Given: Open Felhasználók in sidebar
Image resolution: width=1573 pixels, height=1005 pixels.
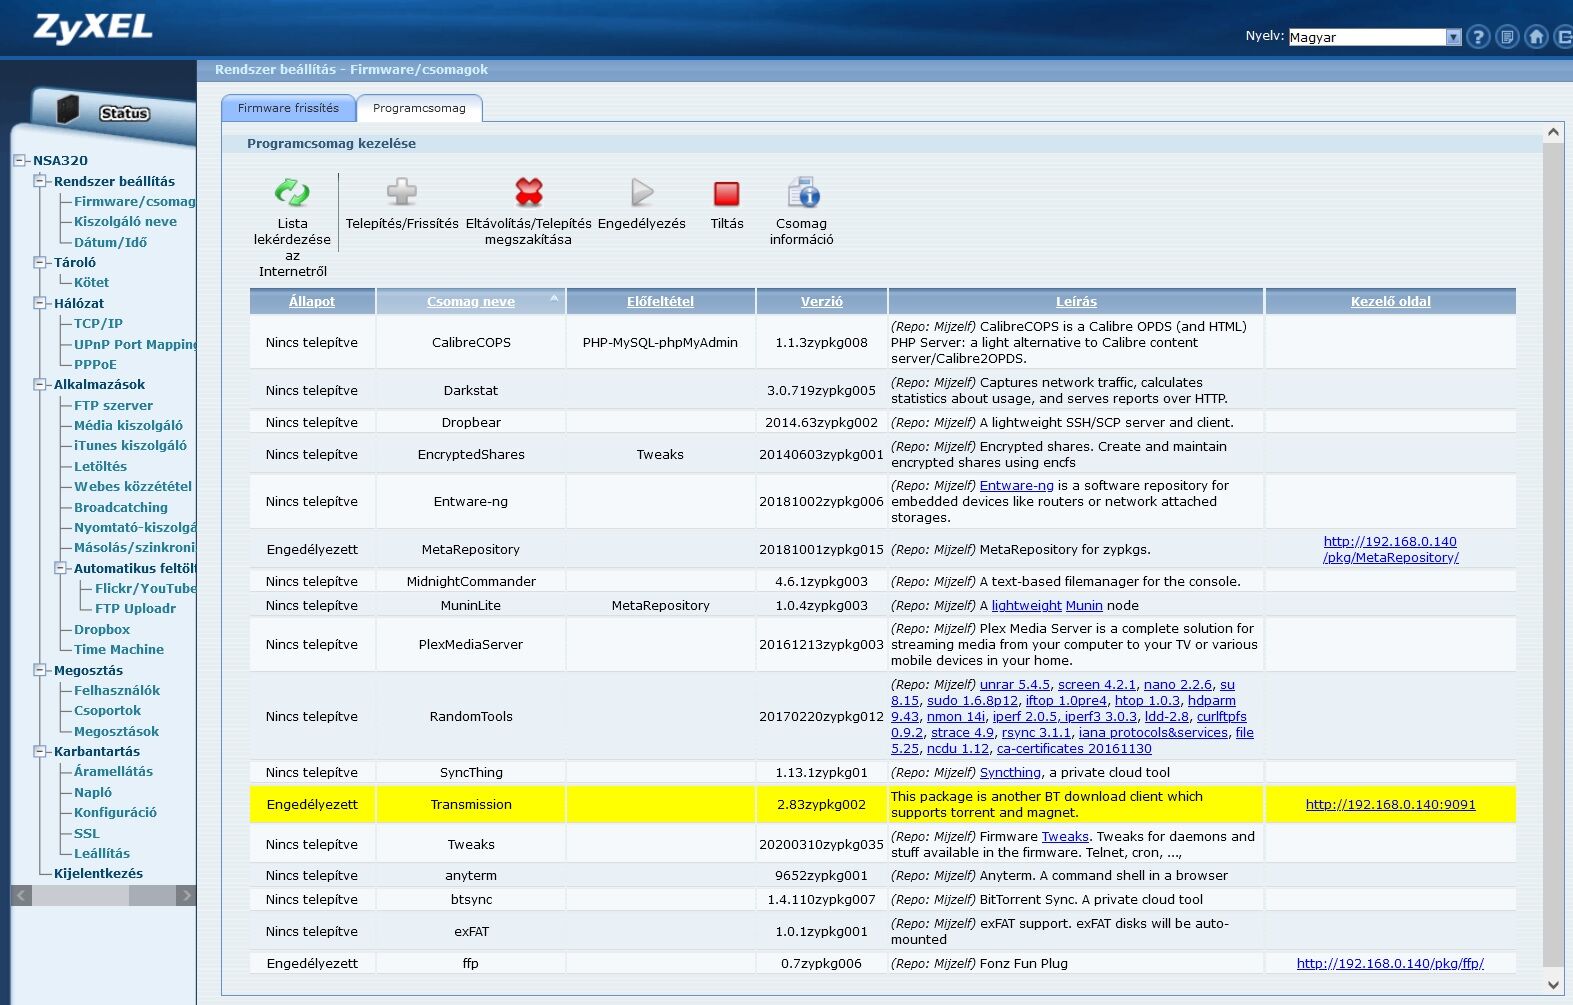Looking at the screenshot, I should click(116, 690).
